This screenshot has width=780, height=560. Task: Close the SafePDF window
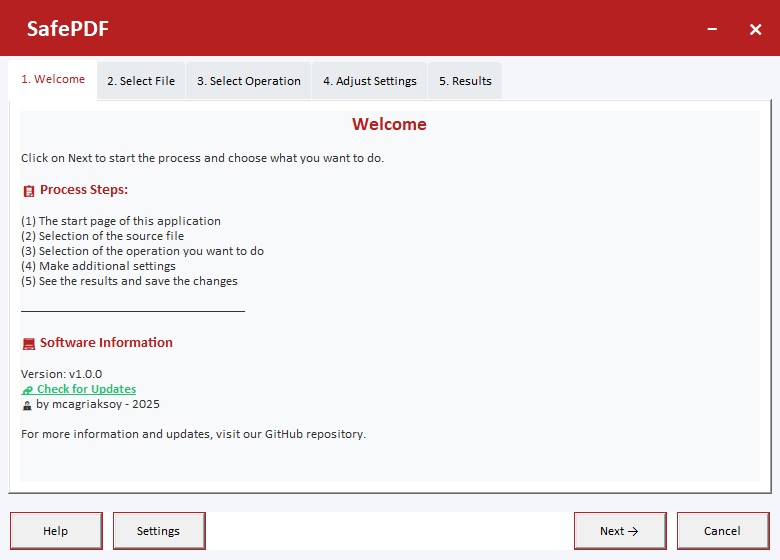[755, 29]
